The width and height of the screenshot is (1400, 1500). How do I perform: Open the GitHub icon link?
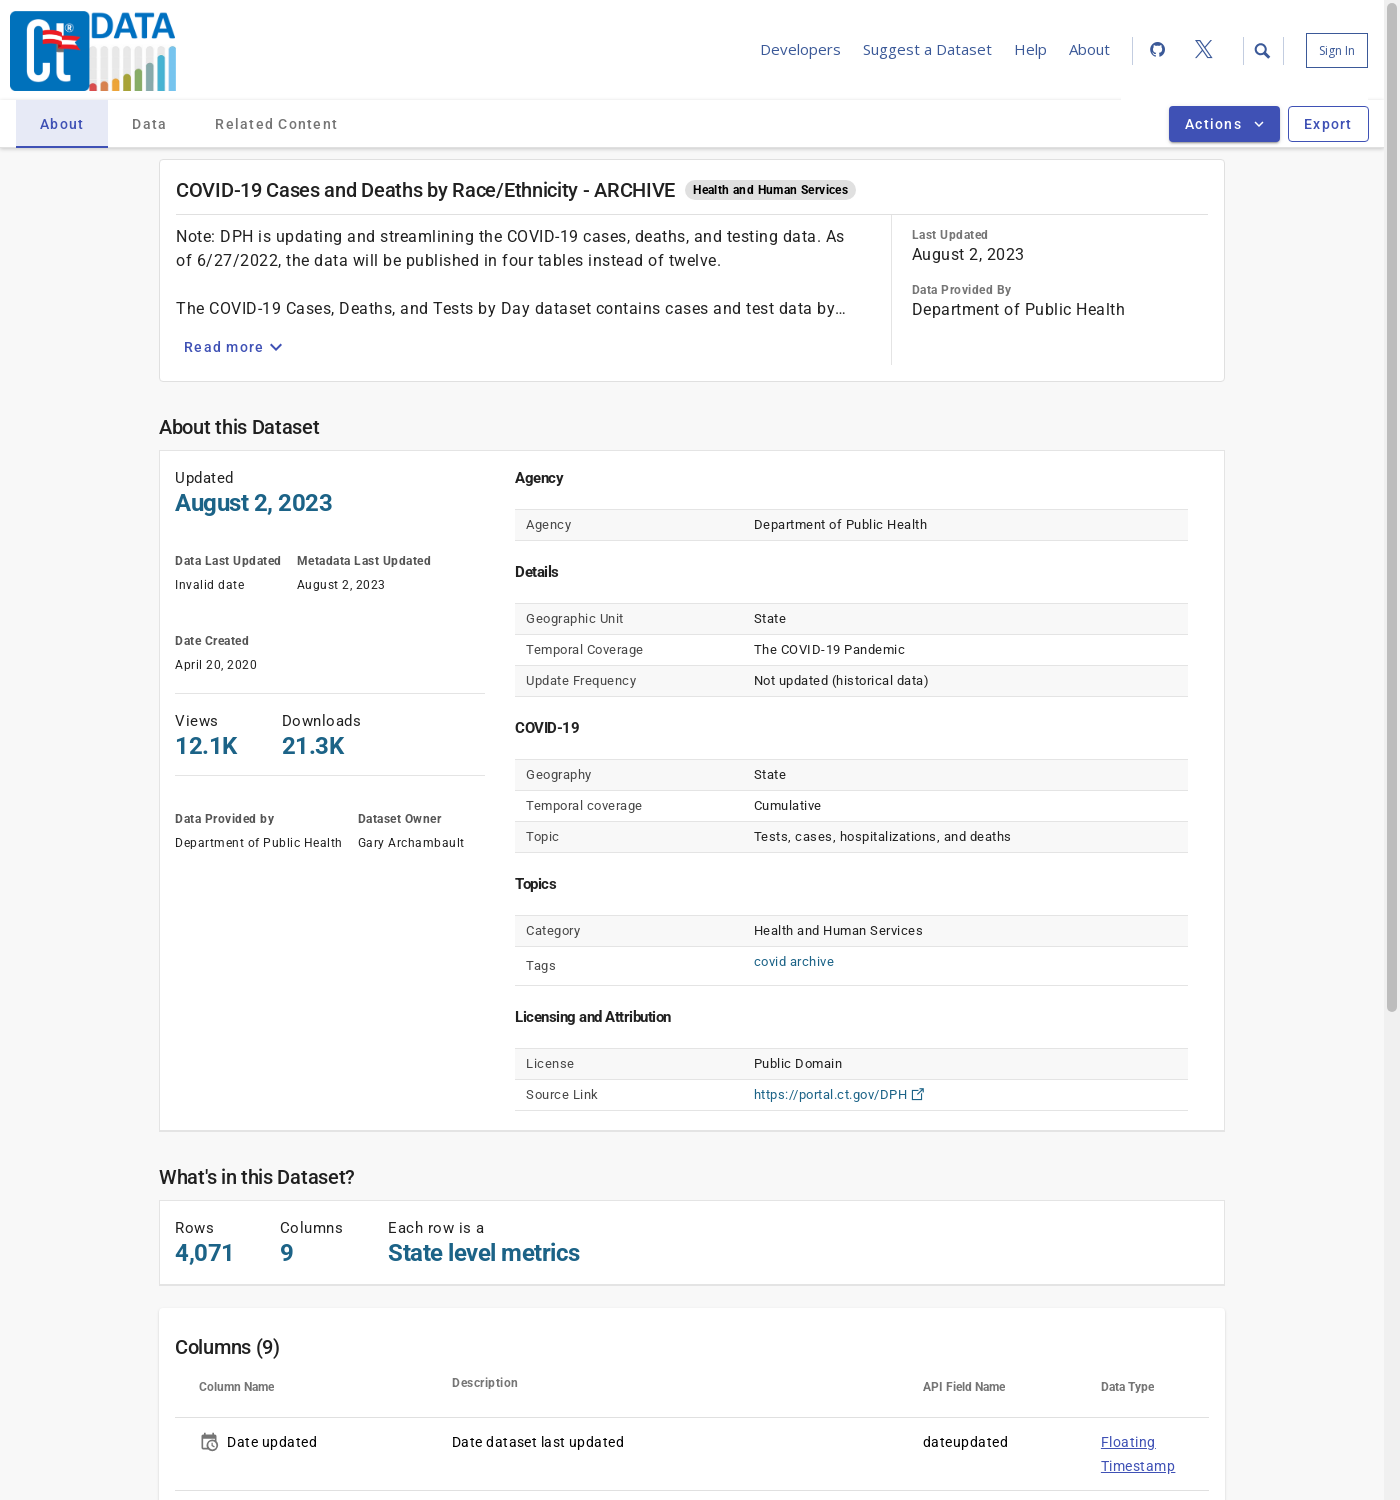tap(1157, 50)
